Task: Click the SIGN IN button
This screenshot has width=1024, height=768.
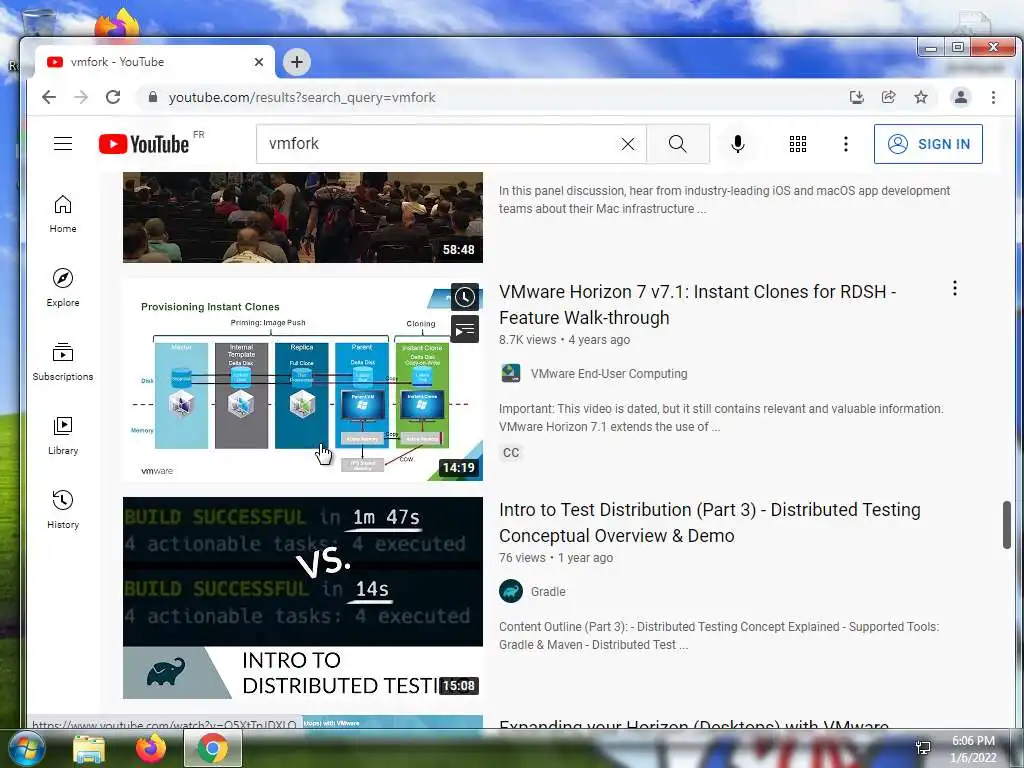Action: point(928,144)
